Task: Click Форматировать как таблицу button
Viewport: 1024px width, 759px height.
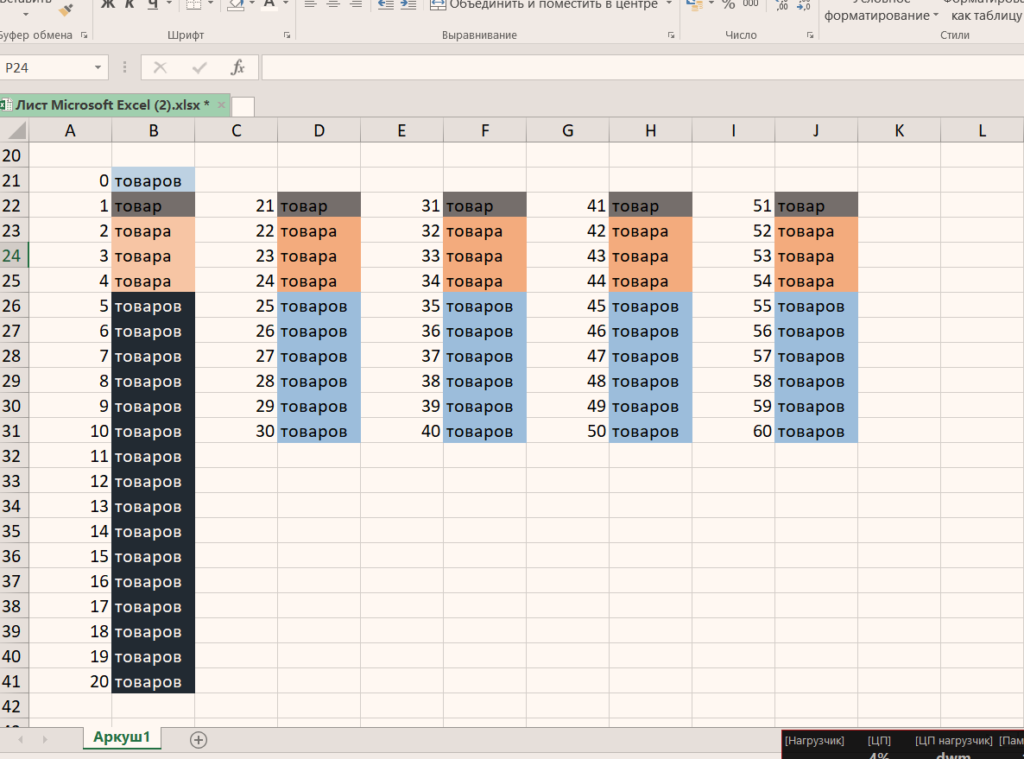Action: click(x=985, y=9)
